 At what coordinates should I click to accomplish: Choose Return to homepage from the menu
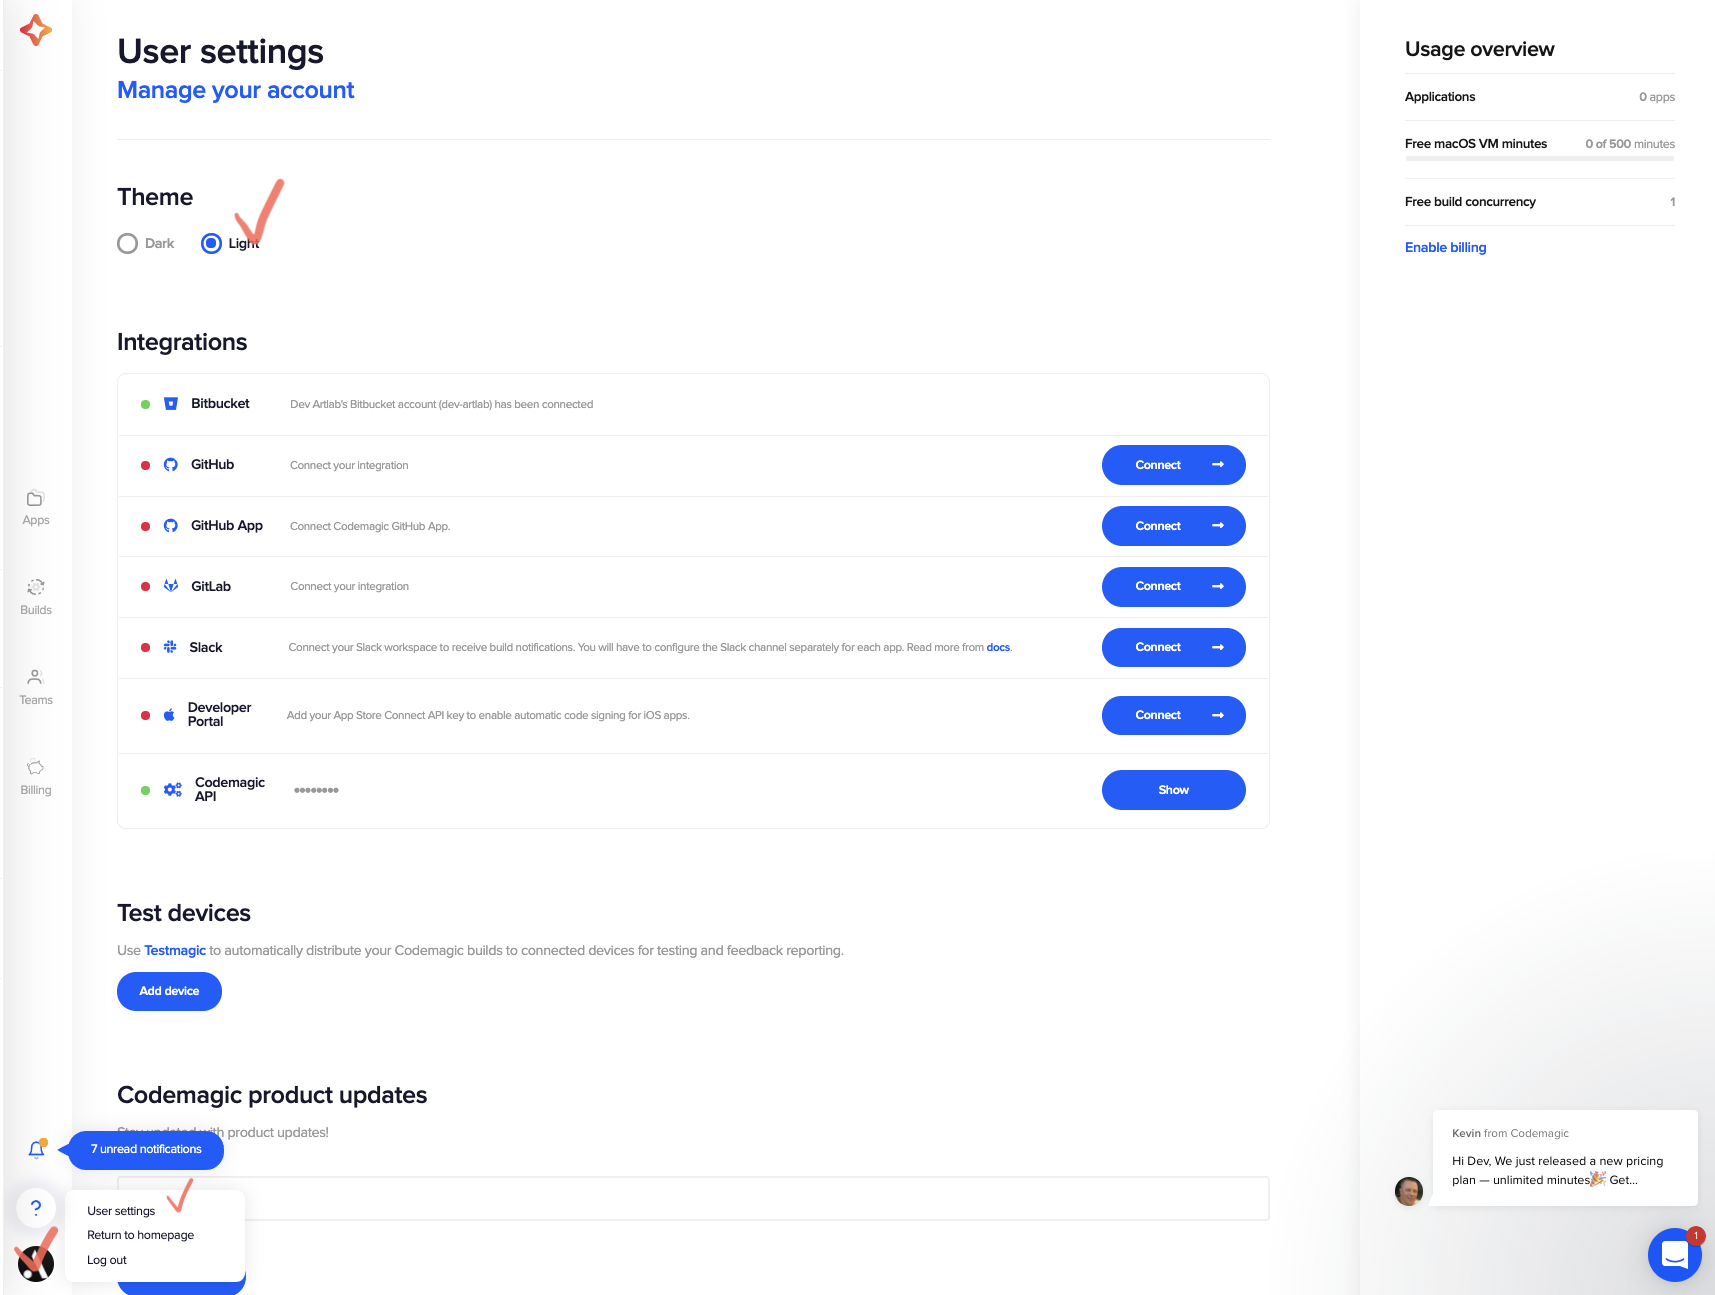(x=140, y=1234)
